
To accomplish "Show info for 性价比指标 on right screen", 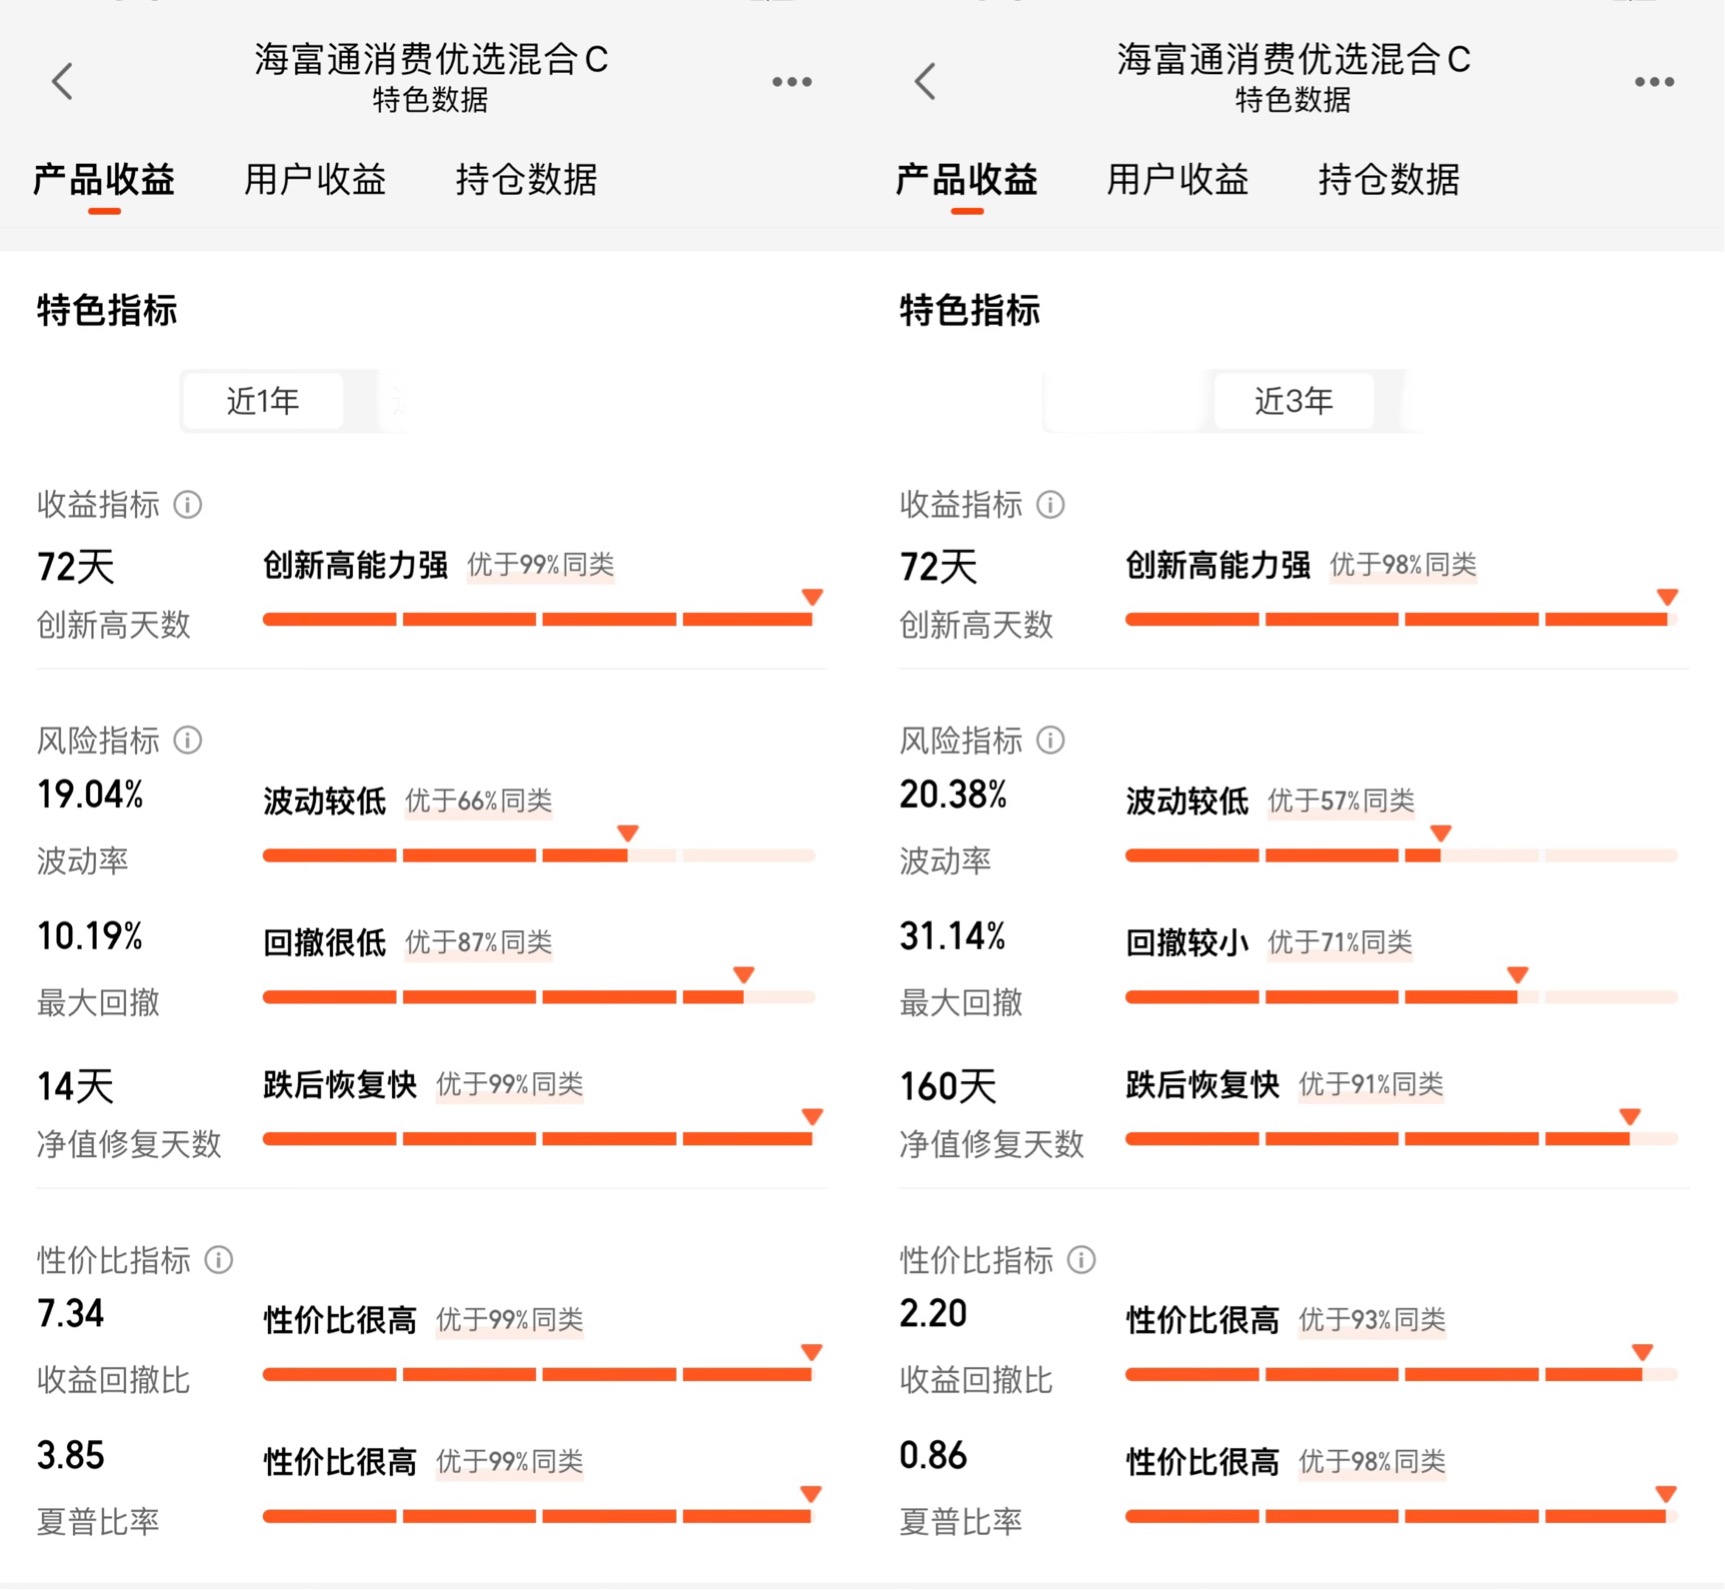I will coord(1081,1260).
